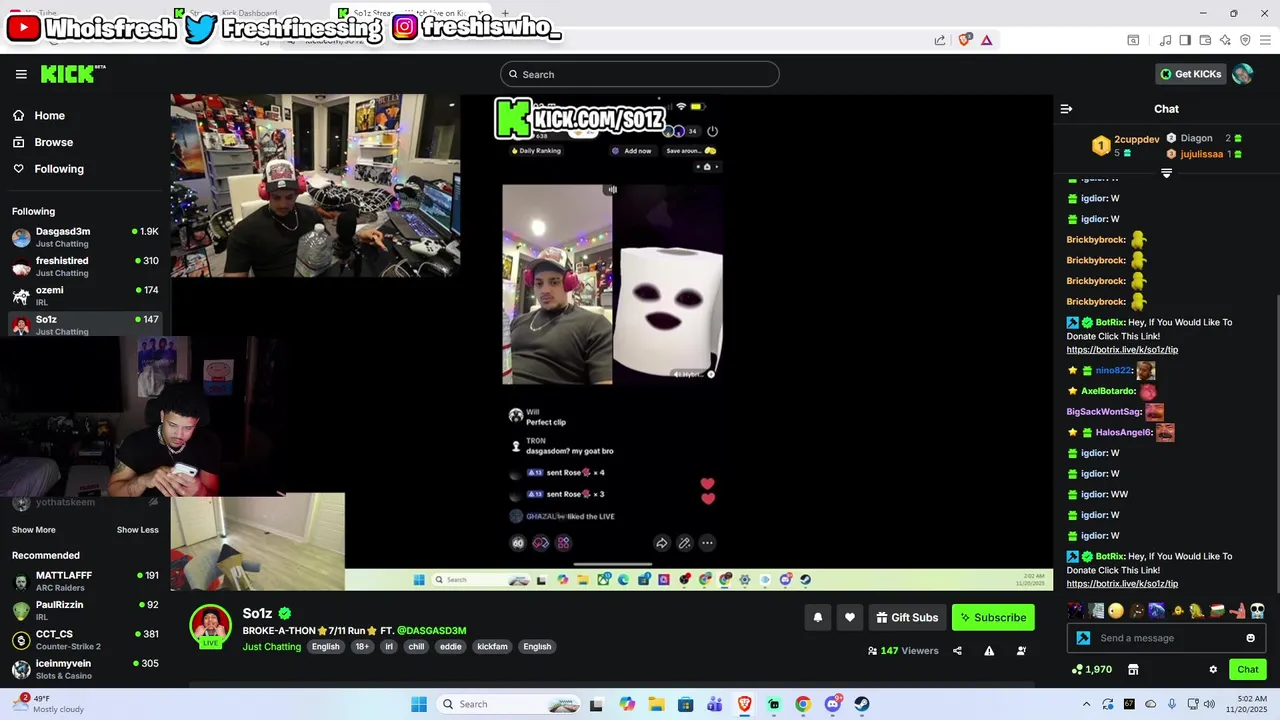This screenshot has width=1280, height=720.
Task: Open File Explorer from the taskbar
Action: click(656, 704)
